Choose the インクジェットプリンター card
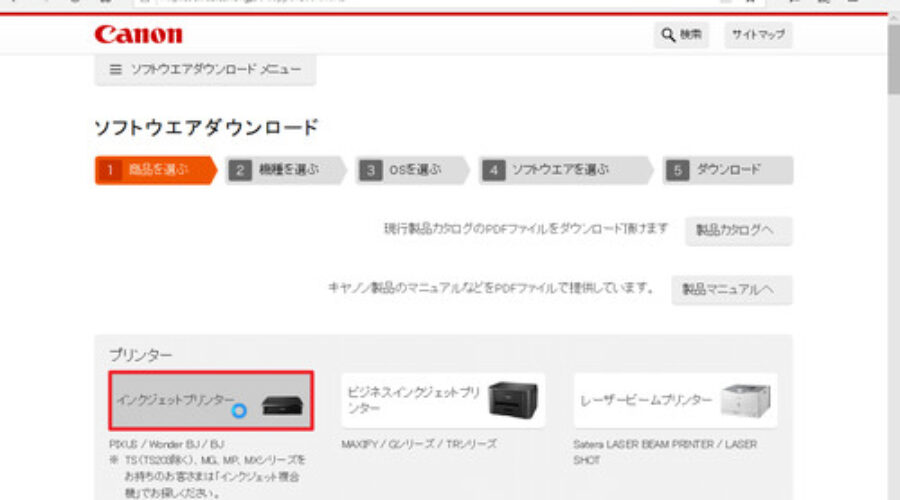Viewport: 900px width, 500px height. tap(211, 401)
